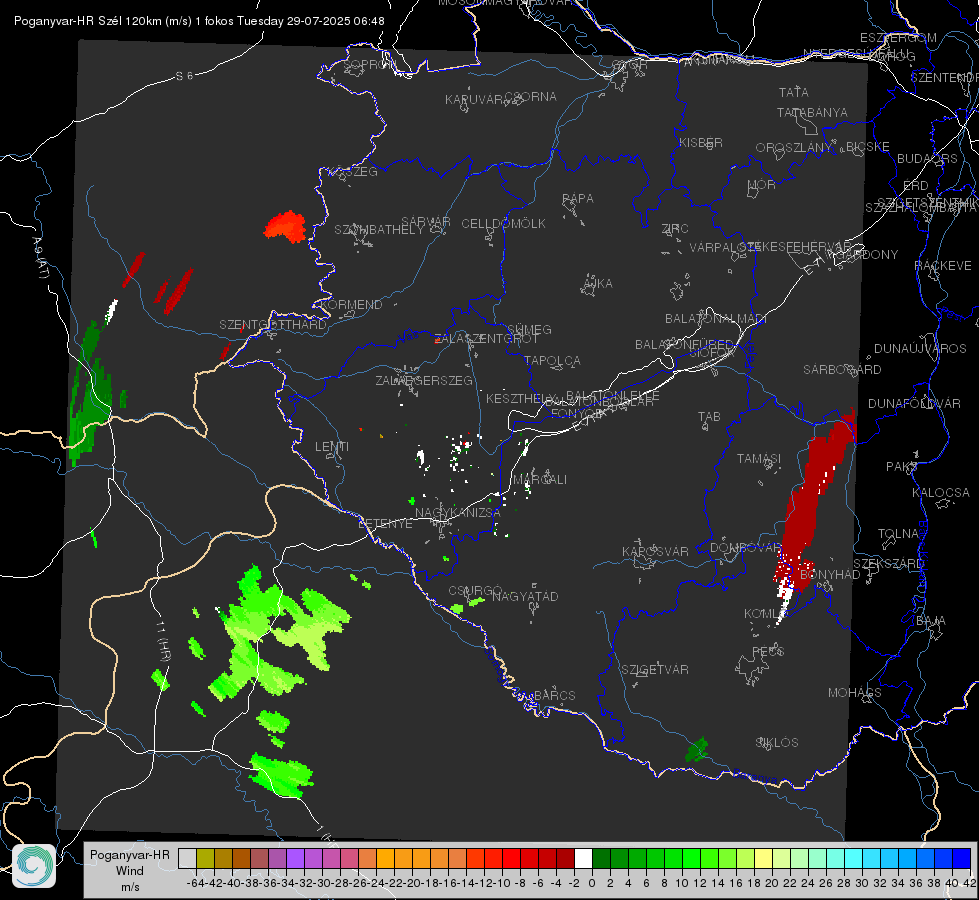979x900 pixels.
Task: Click the DUNAÚJVÁROS city label
Action: pos(920,349)
